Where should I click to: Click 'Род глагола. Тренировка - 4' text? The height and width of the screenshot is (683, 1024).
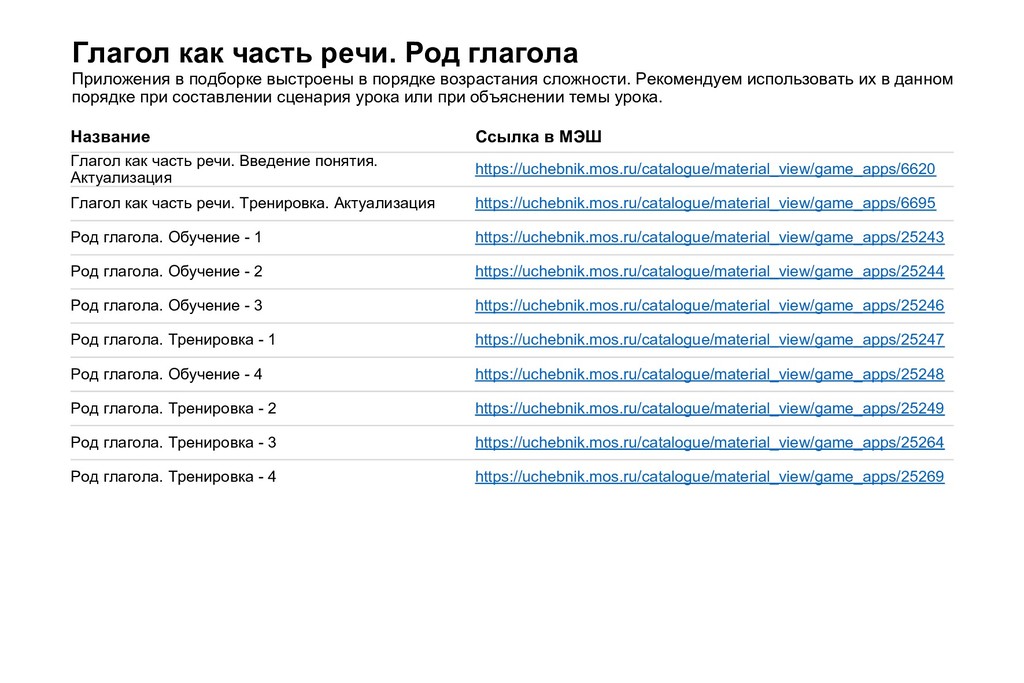(x=174, y=477)
